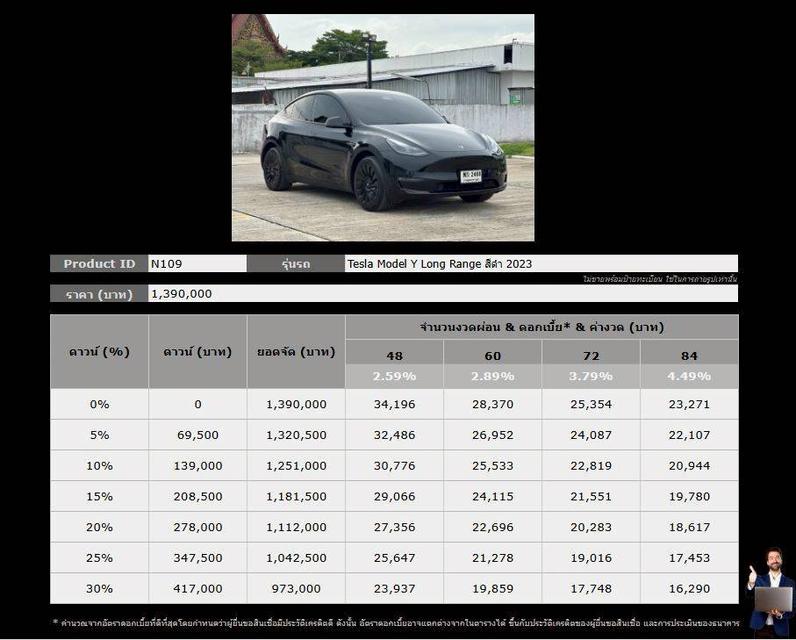Click the monthly payment 23,271
Screen dimensions: 796x640
689,405
